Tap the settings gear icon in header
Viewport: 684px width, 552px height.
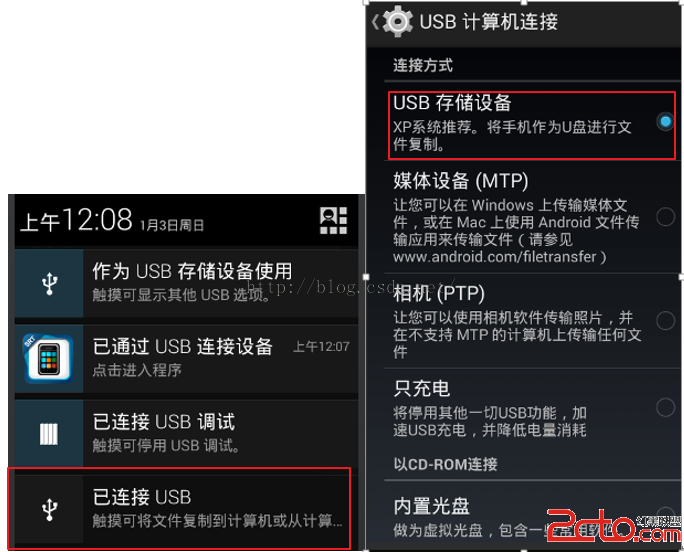tap(397, 21)
